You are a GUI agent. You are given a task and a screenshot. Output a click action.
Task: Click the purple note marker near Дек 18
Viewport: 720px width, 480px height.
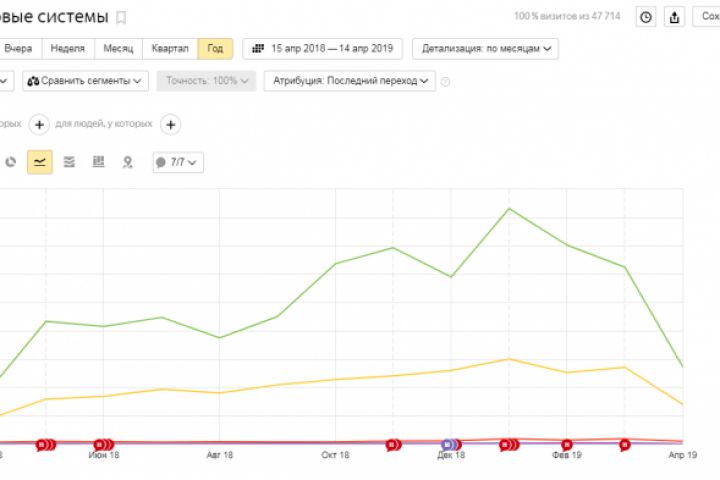click(x=449, y=444)
